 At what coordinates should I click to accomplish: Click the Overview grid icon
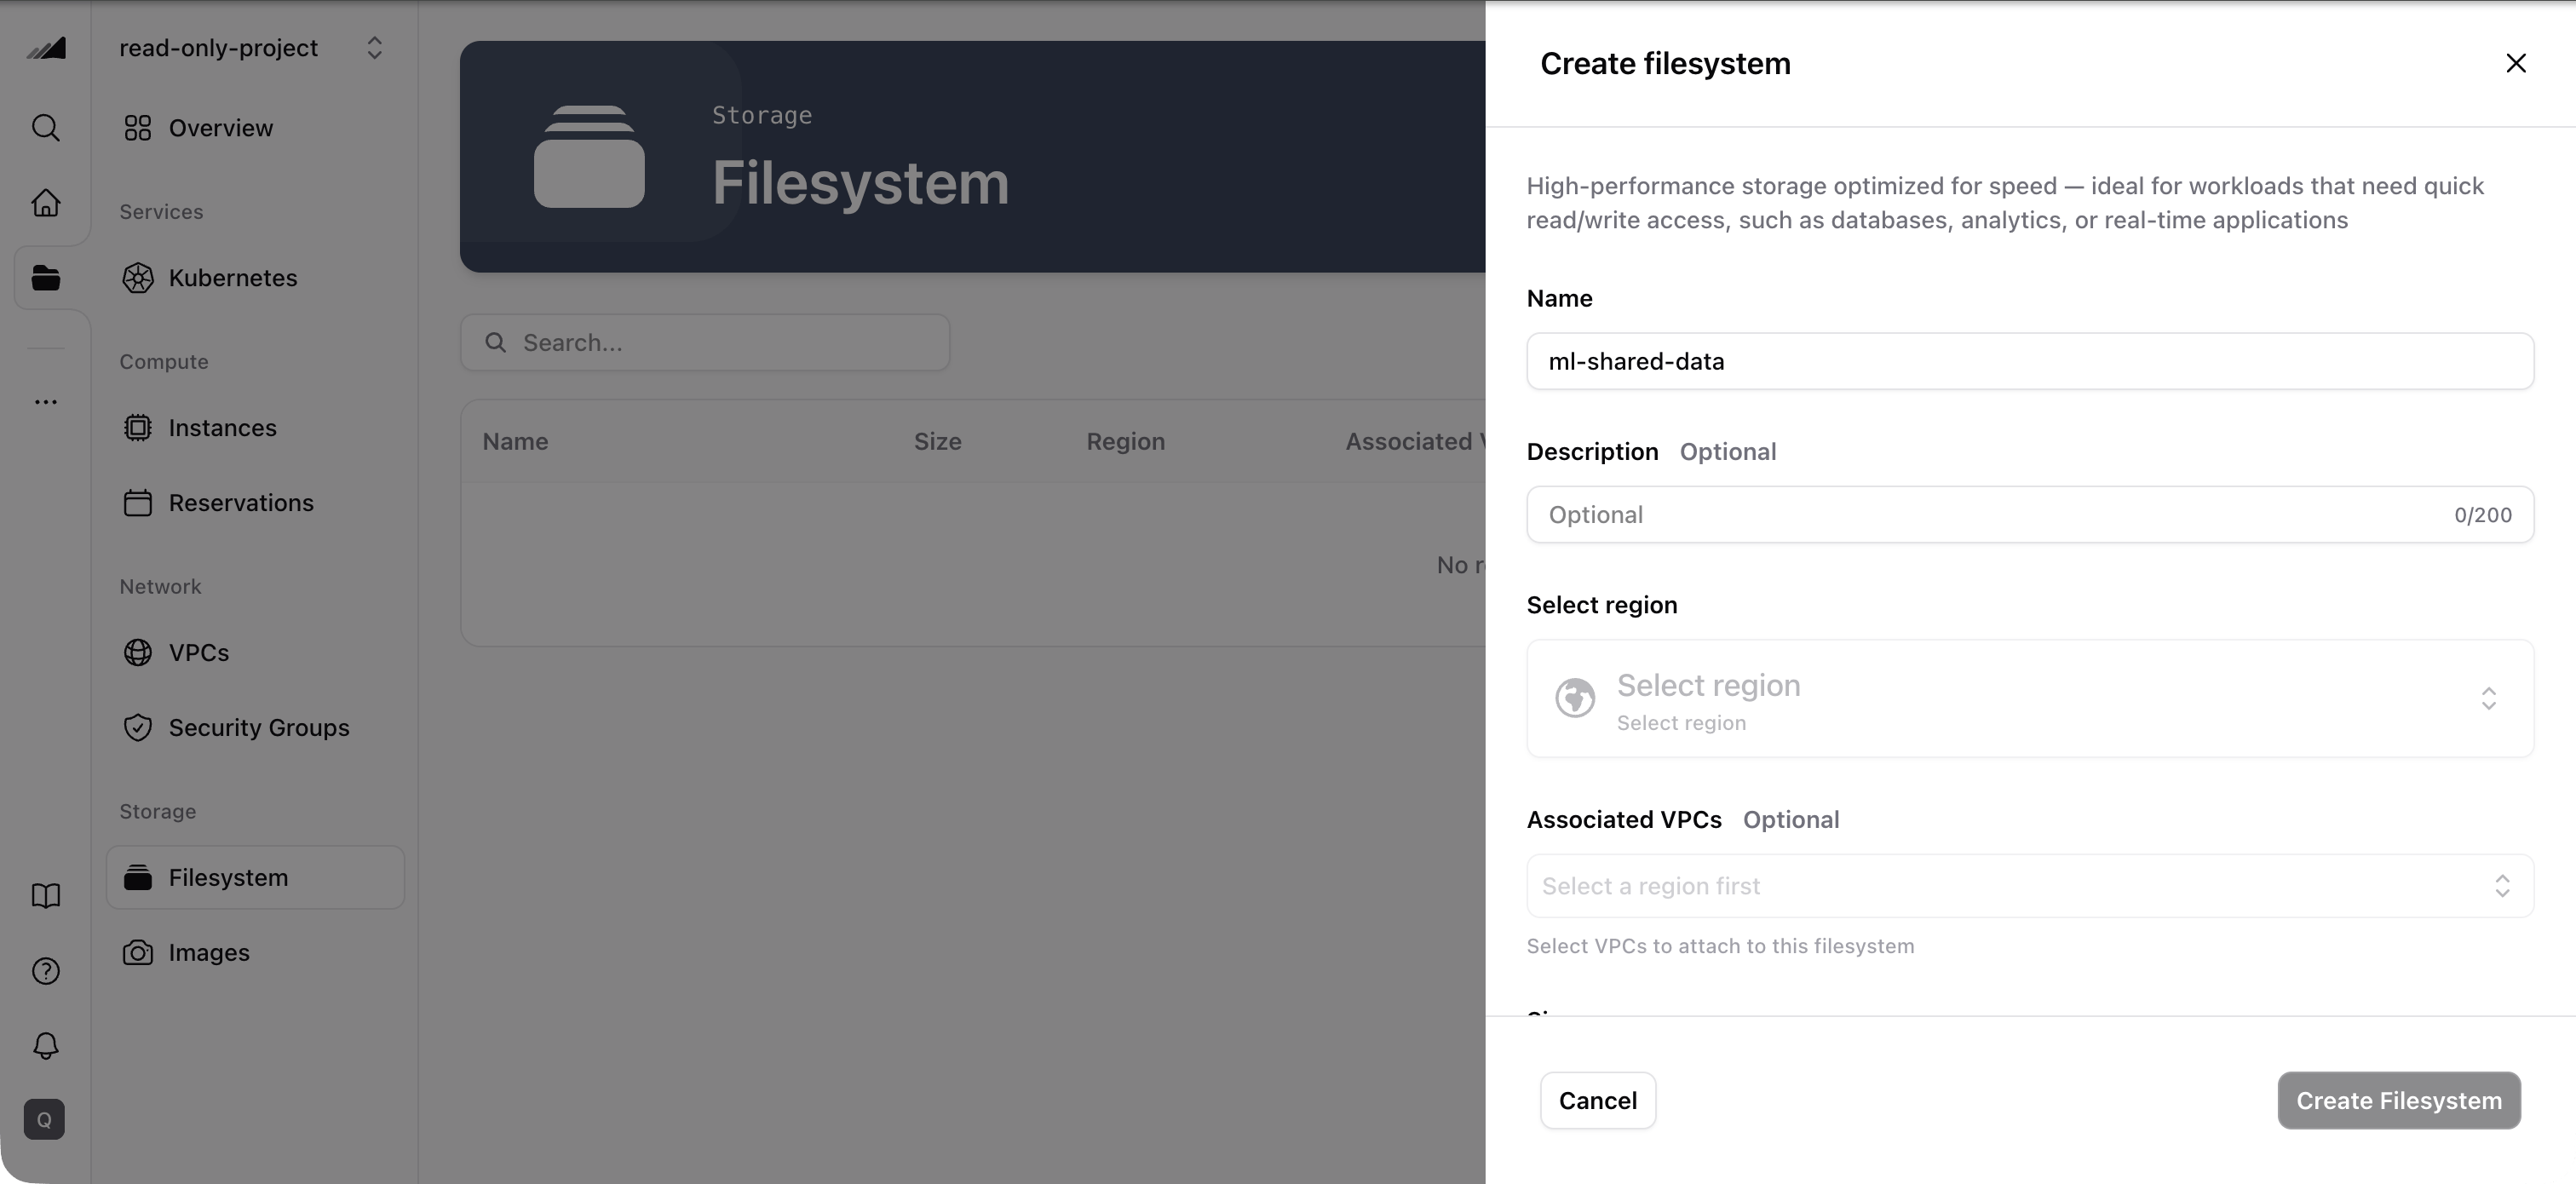coord(138,128)
